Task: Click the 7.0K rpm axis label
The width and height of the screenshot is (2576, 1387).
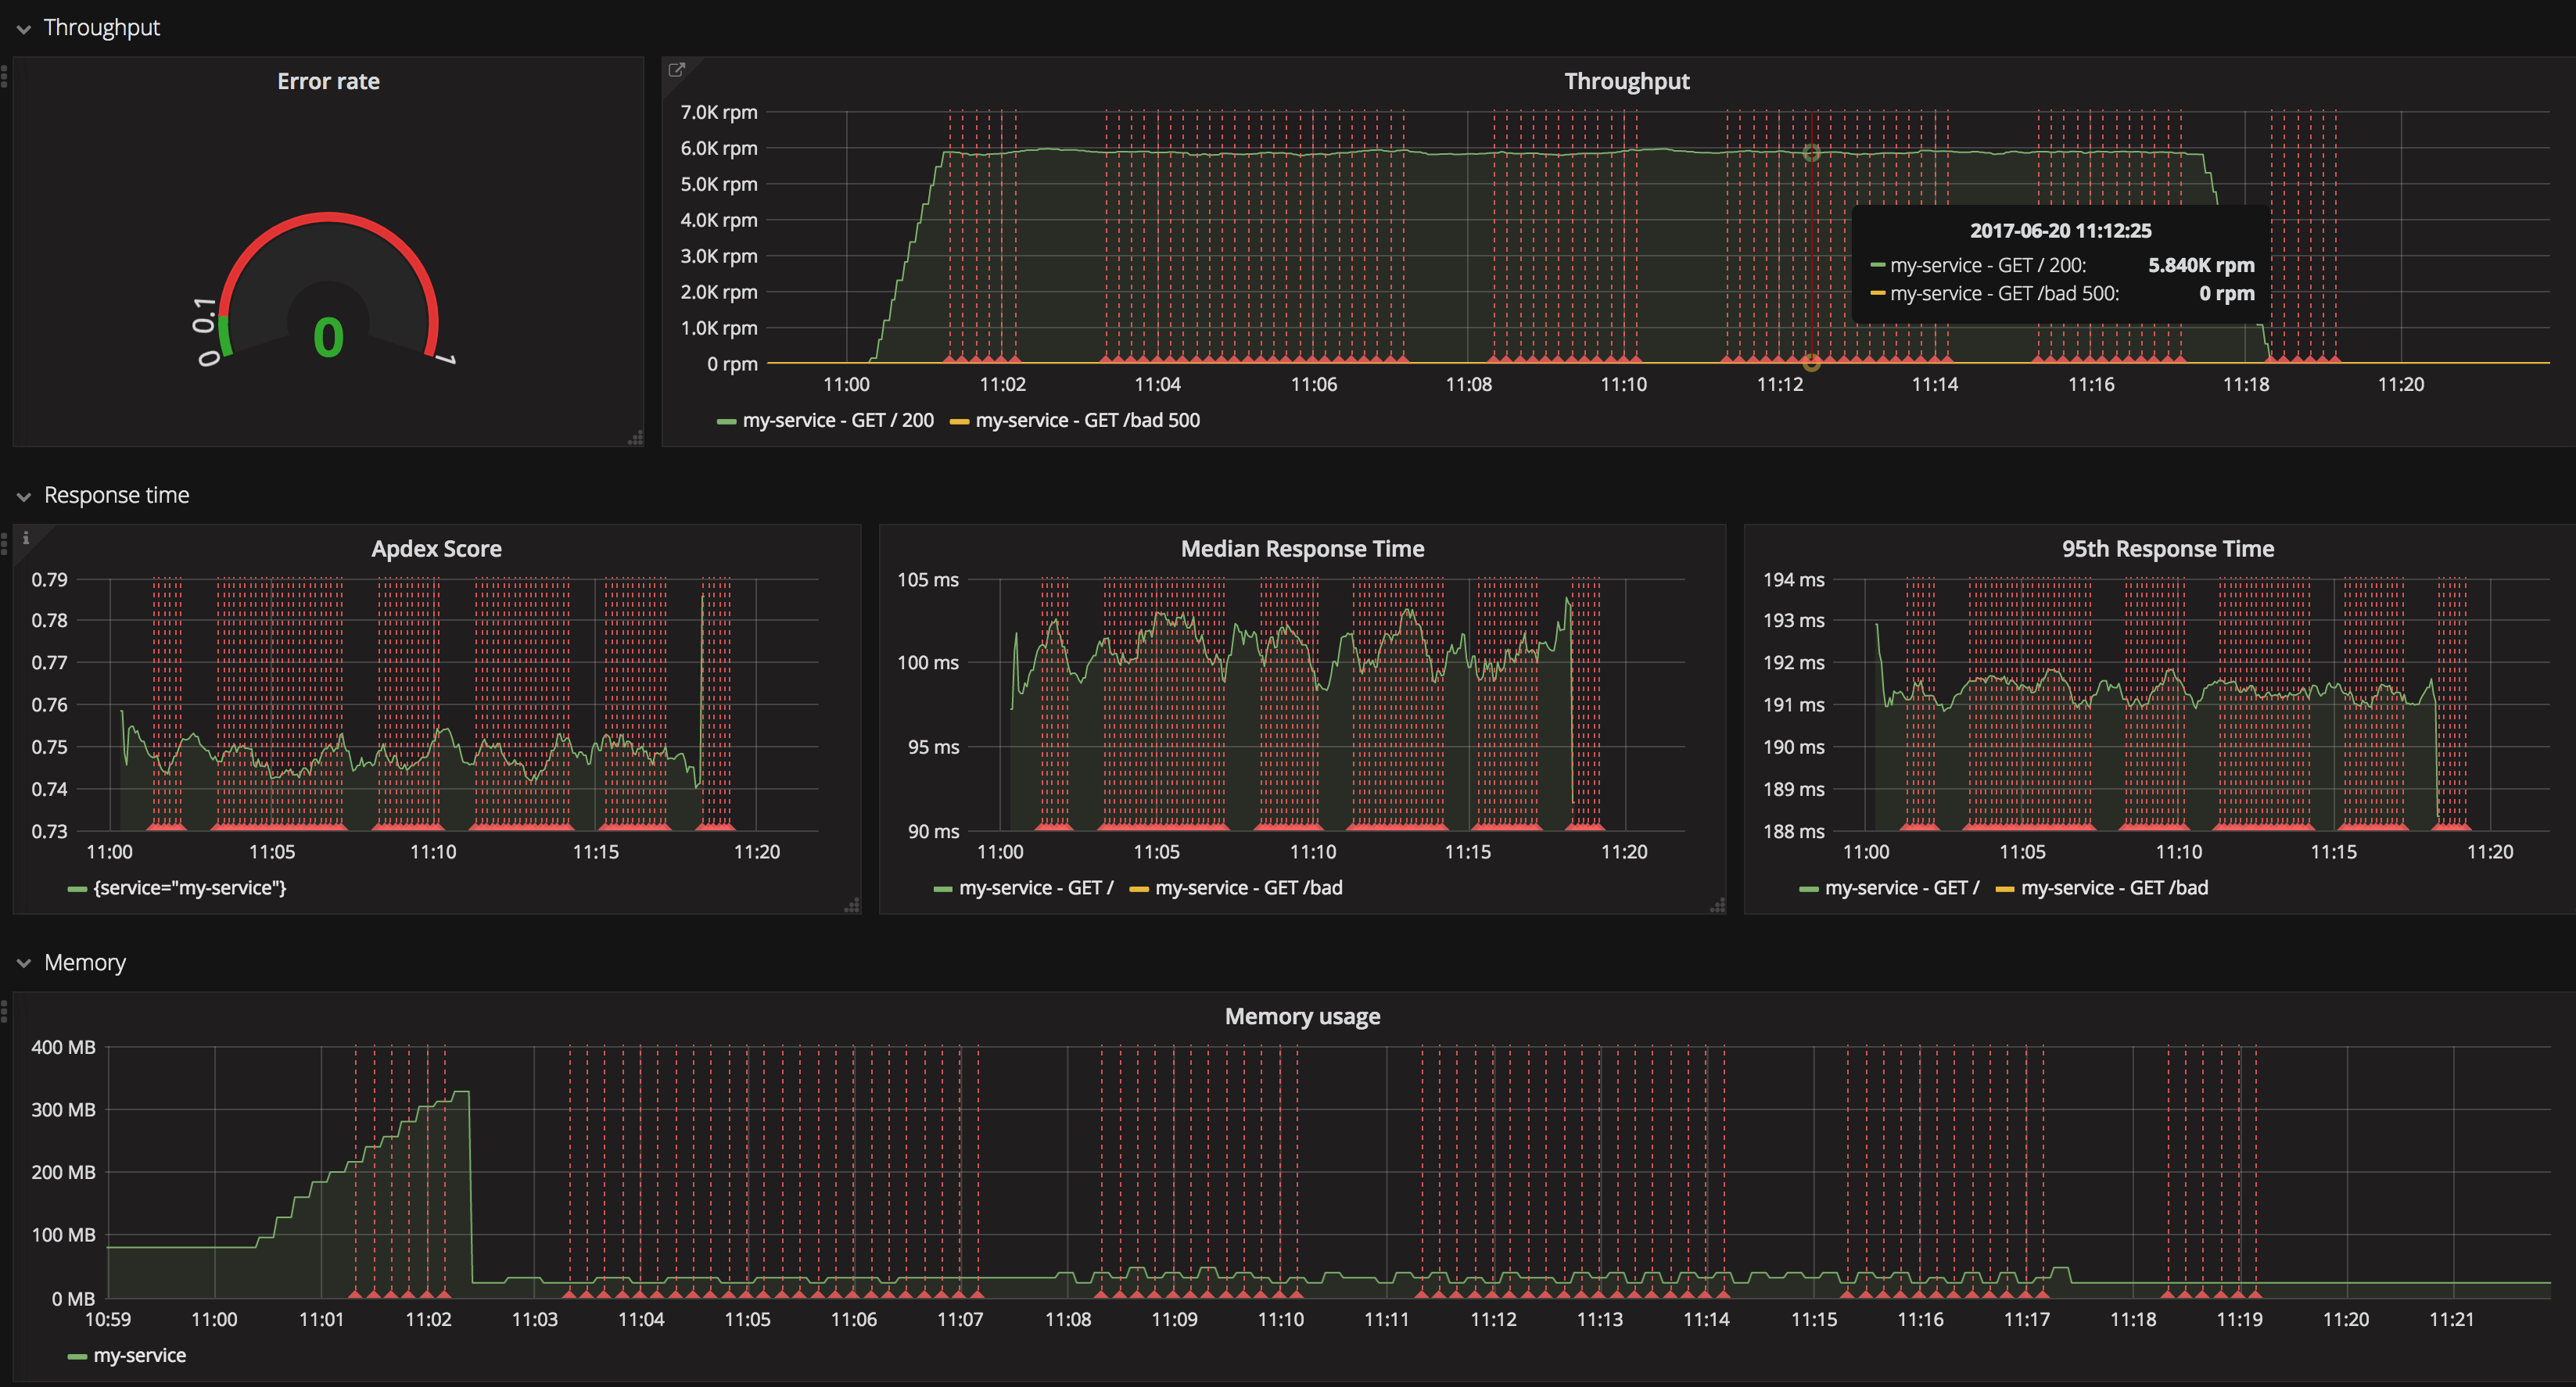Action: tap(719, 112)
